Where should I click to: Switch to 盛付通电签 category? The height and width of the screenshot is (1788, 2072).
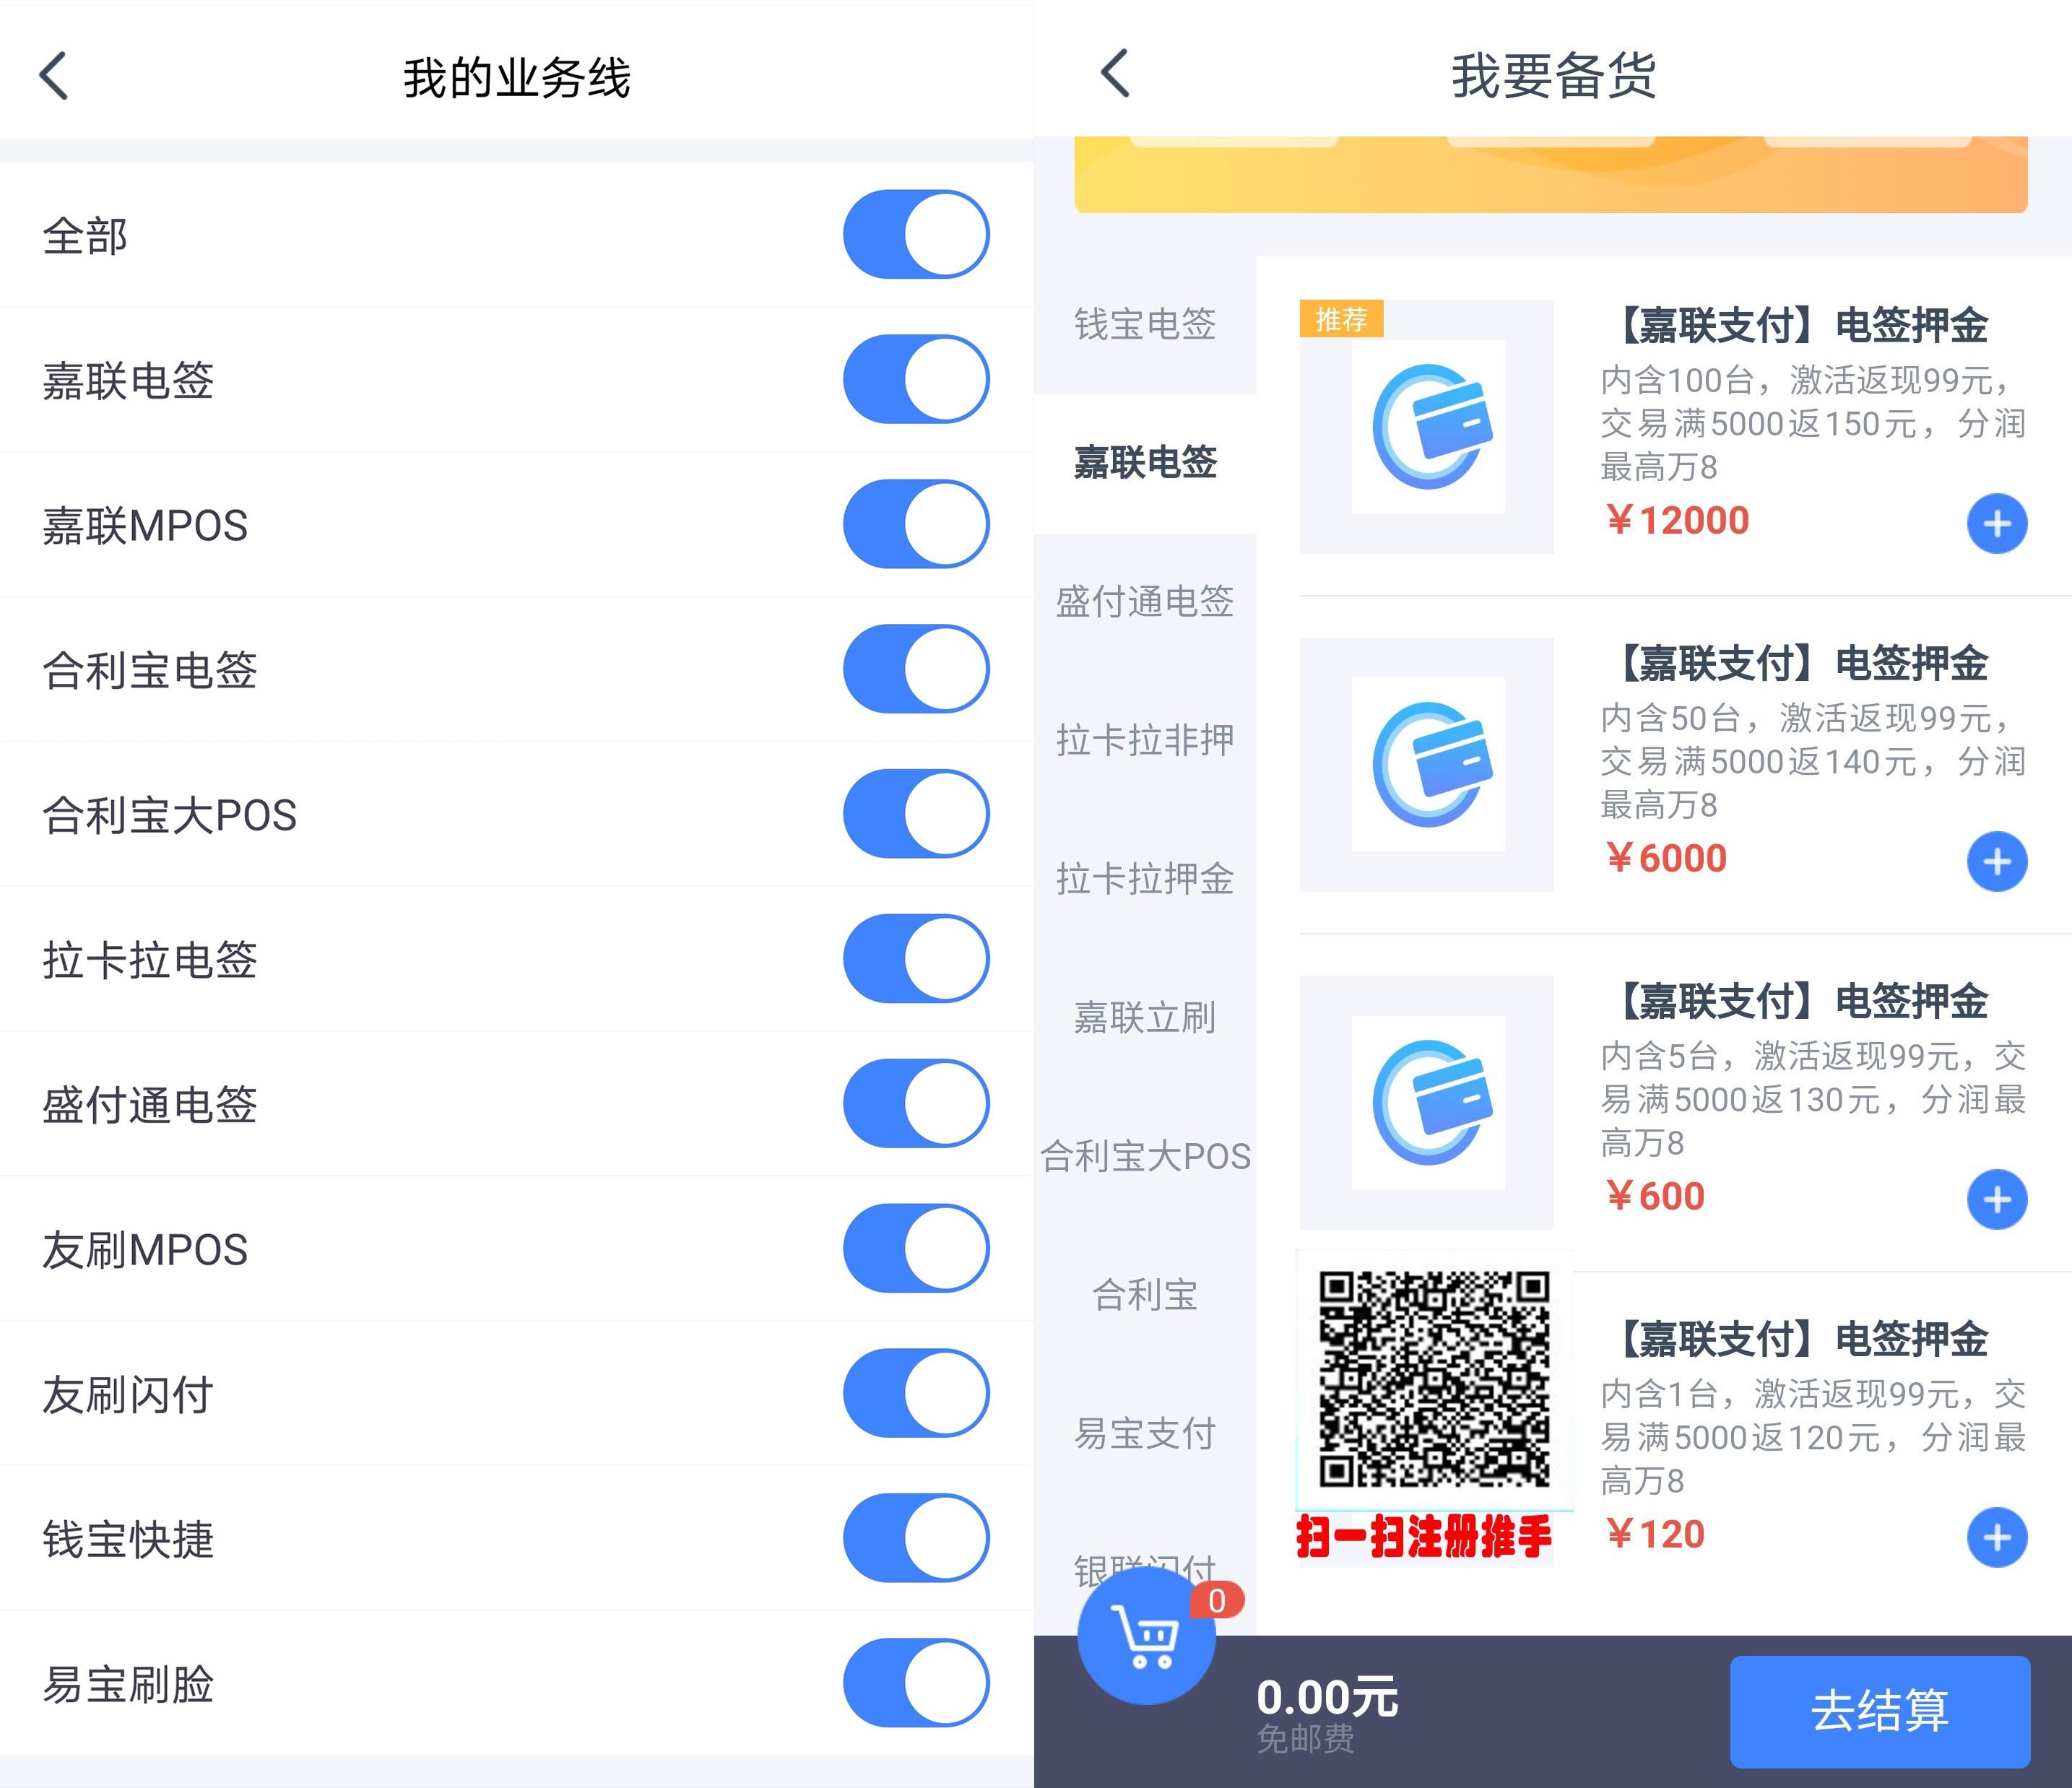pyautogui.click(x=1145, y=602)
